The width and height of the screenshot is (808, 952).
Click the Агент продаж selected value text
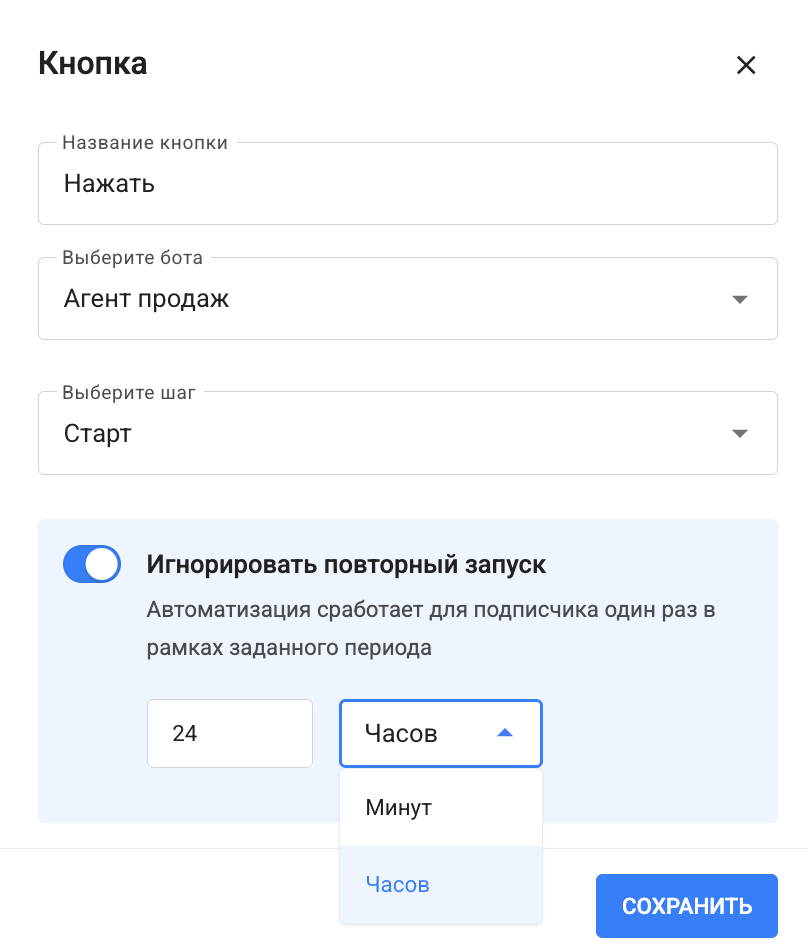click(146, 299)
